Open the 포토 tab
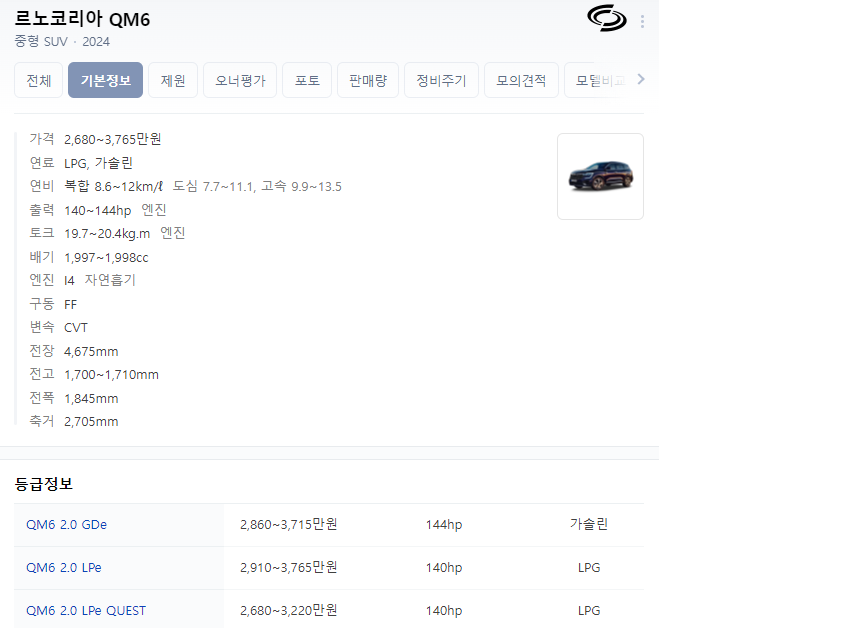 coord(307,80)
